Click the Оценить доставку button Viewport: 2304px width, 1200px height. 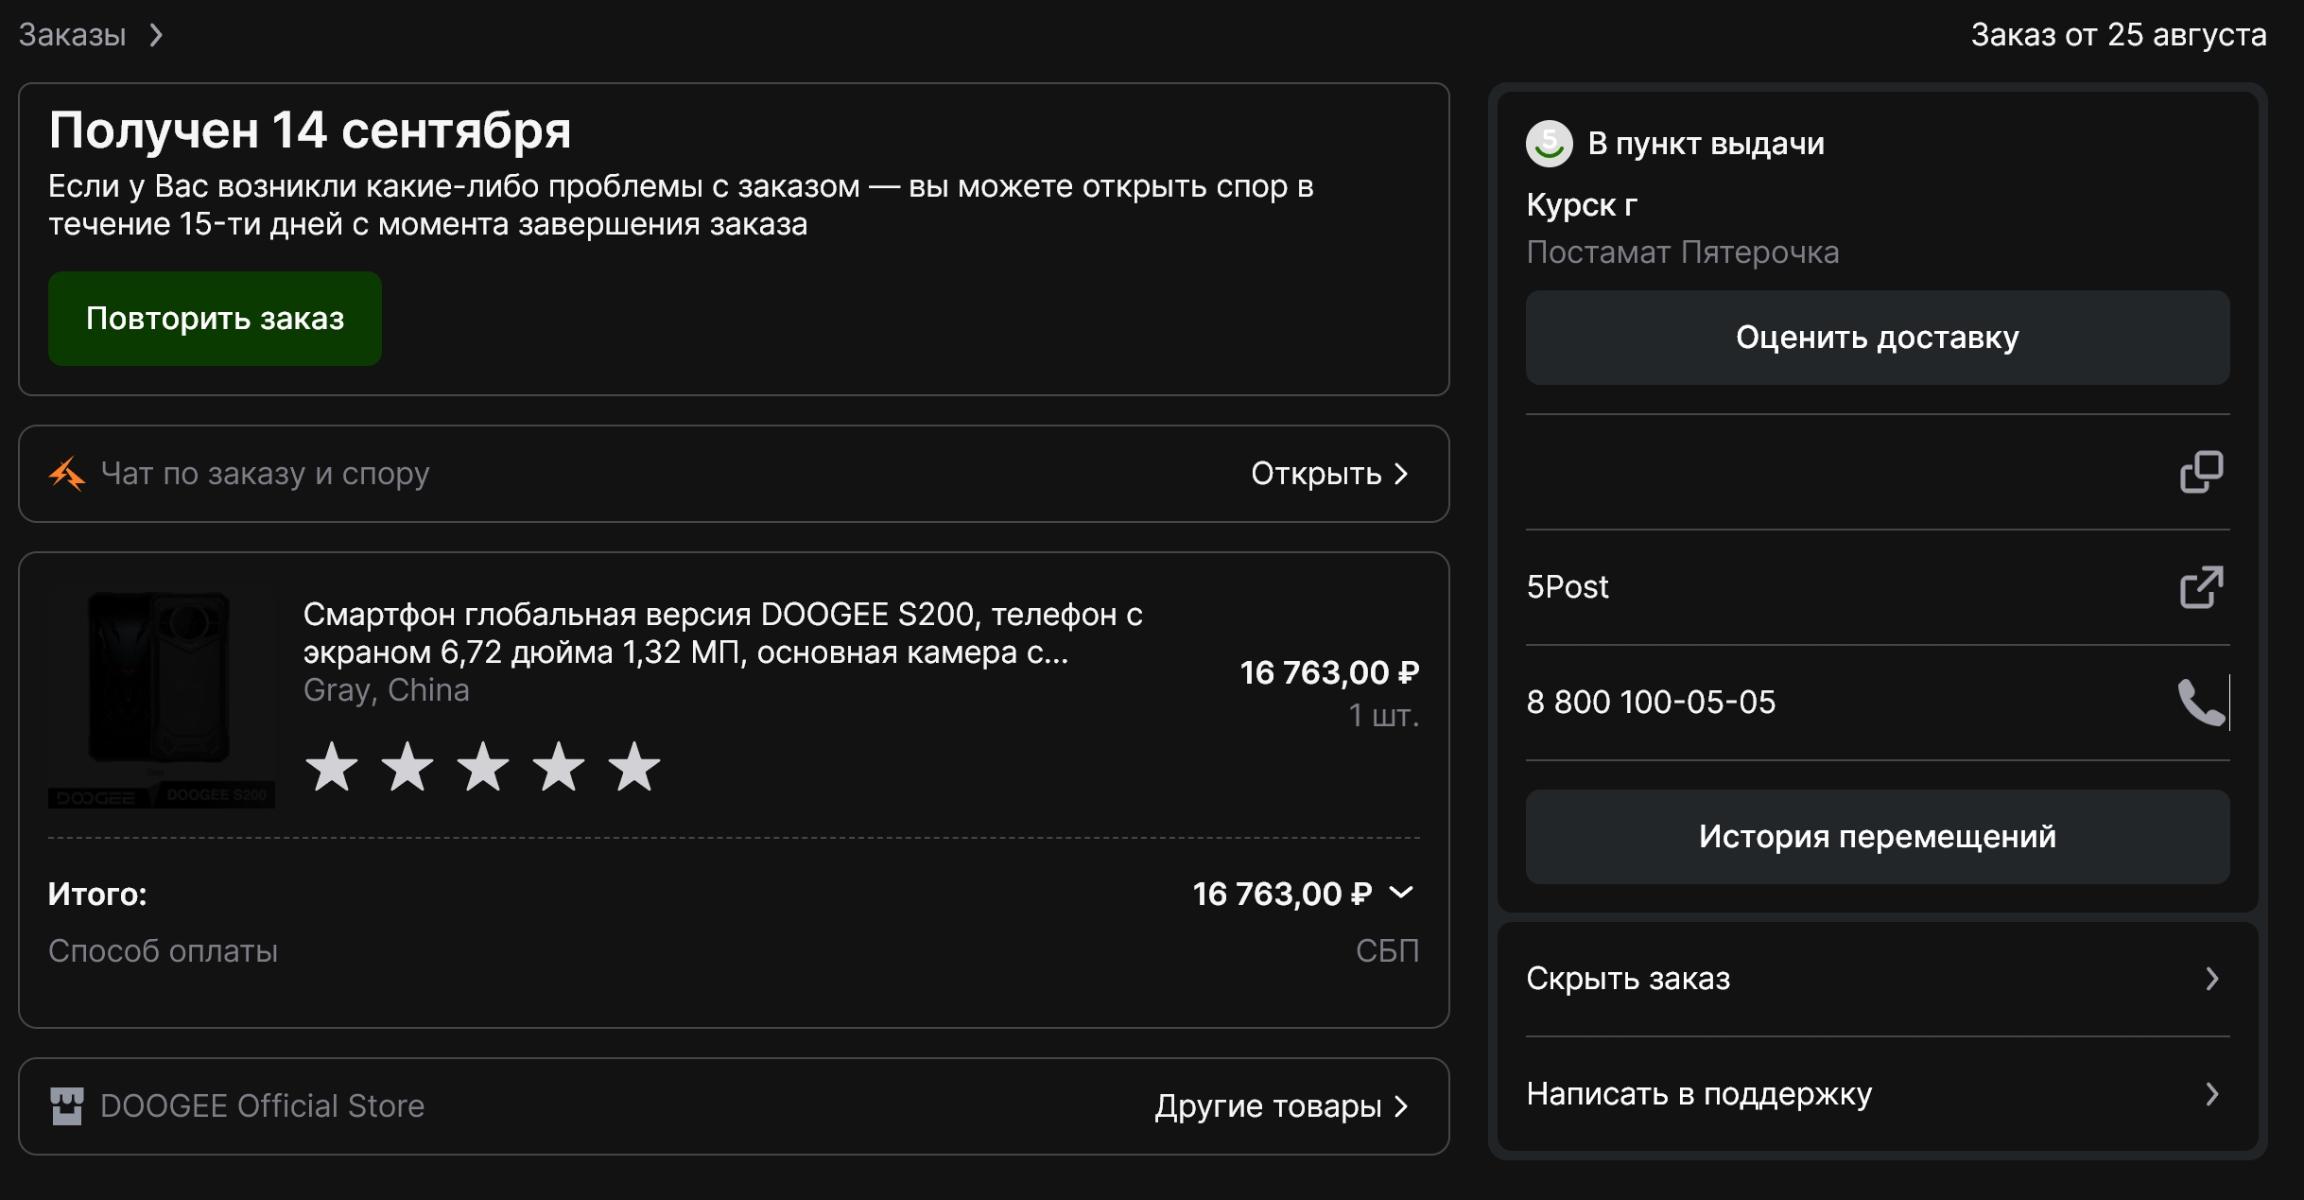tap(1877, 338)
